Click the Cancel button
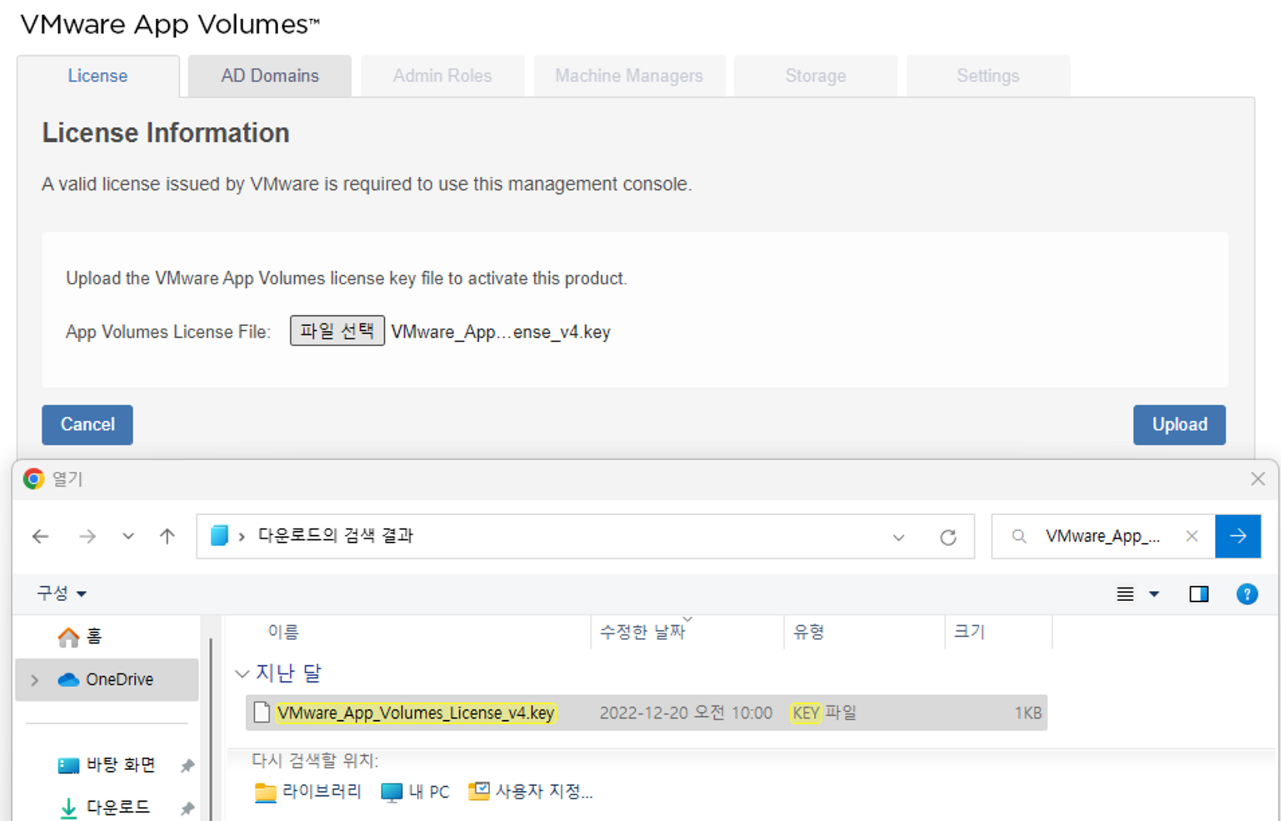1281x821 pixels. click(x=87, y=424)
